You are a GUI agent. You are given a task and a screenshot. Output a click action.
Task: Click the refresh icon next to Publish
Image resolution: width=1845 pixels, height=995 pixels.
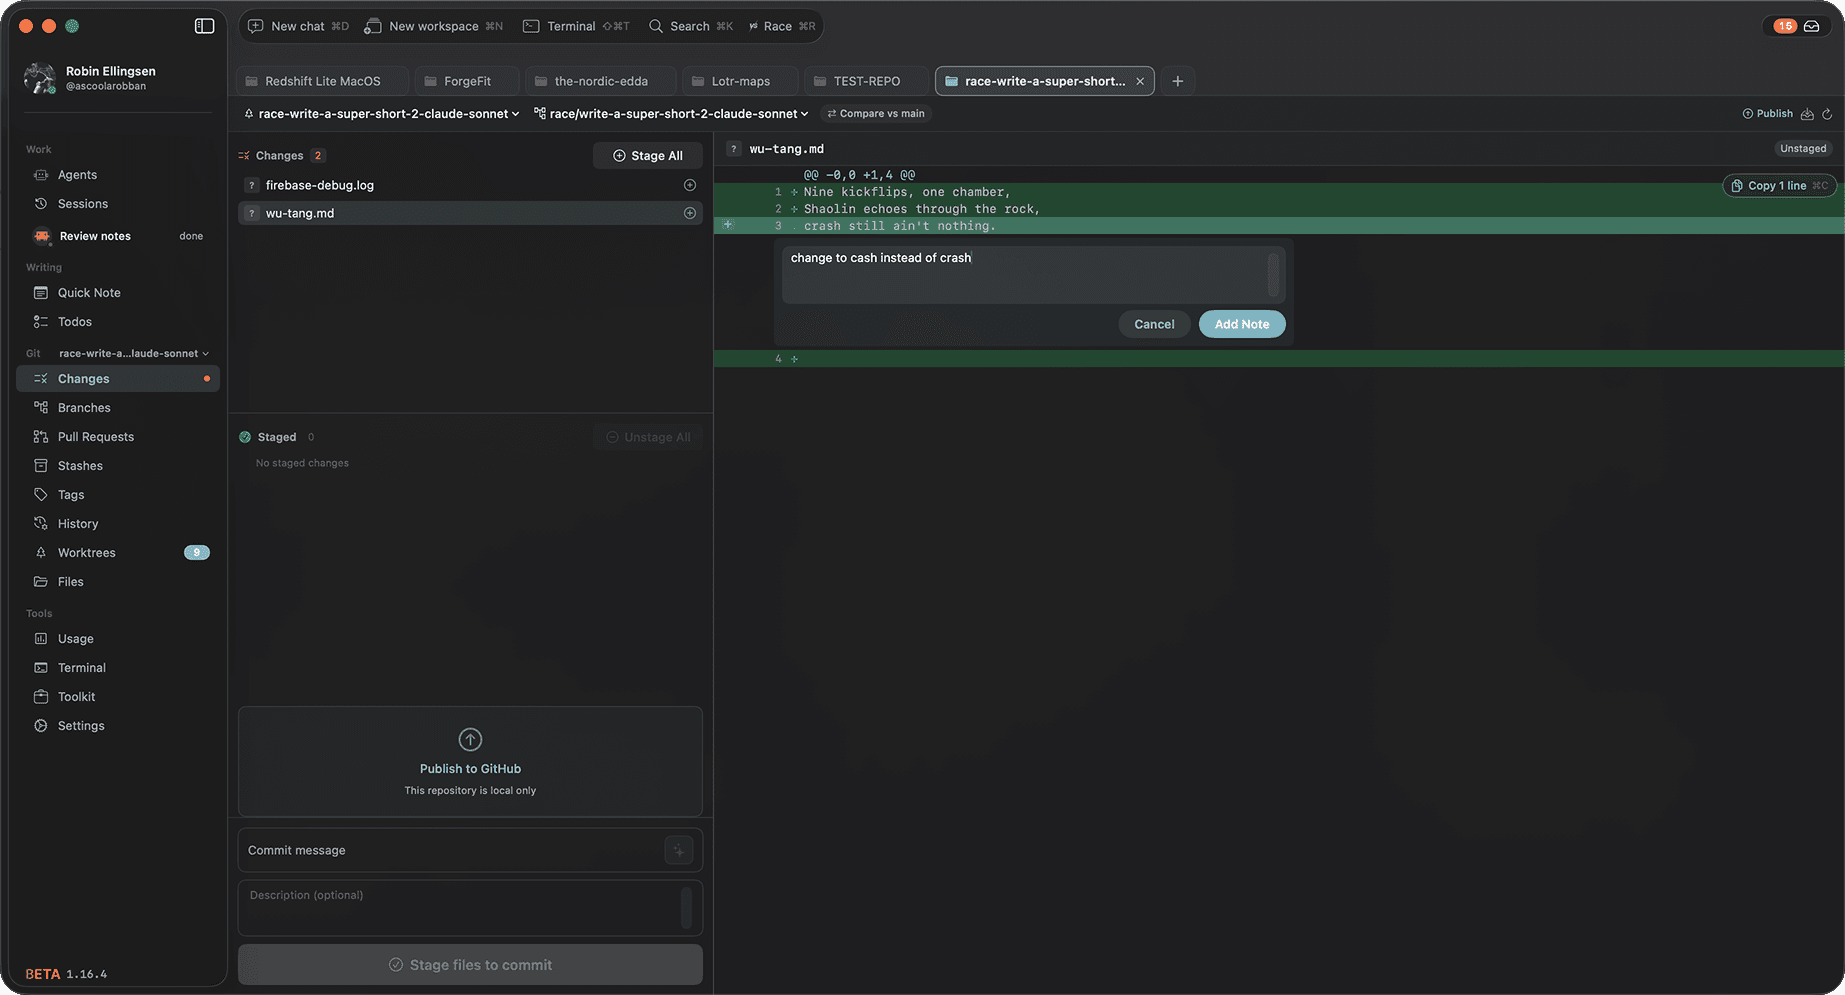[x=1827, y=114]
